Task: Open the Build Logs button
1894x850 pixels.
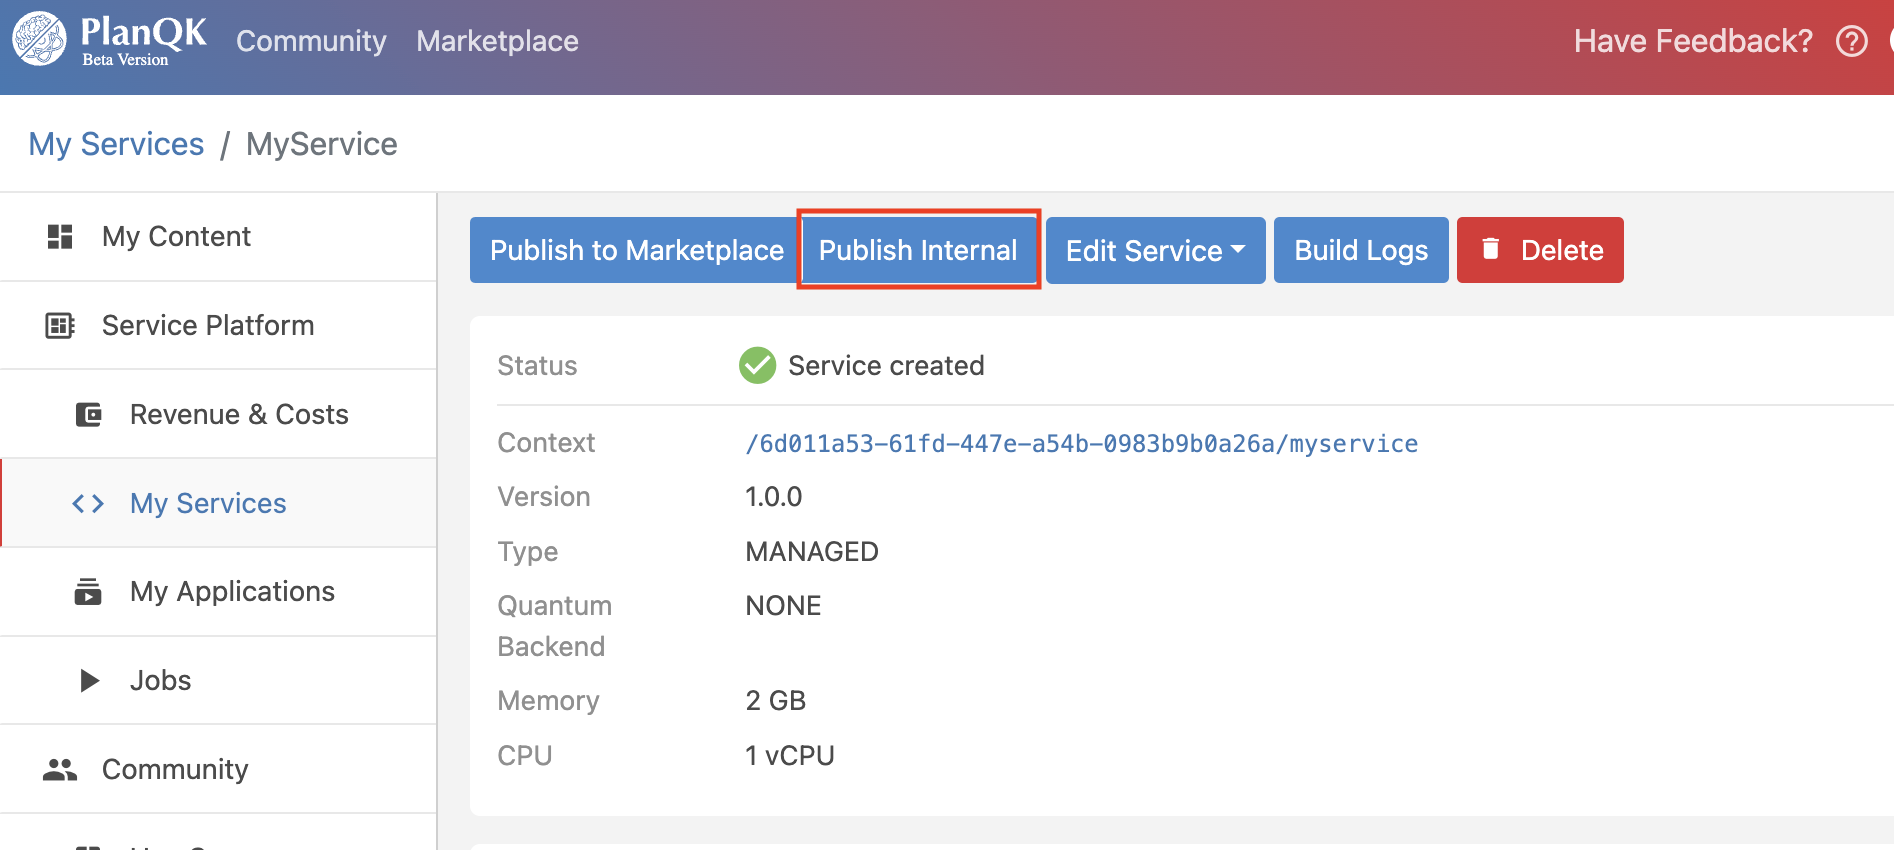Action: [x=1360, y=250]
